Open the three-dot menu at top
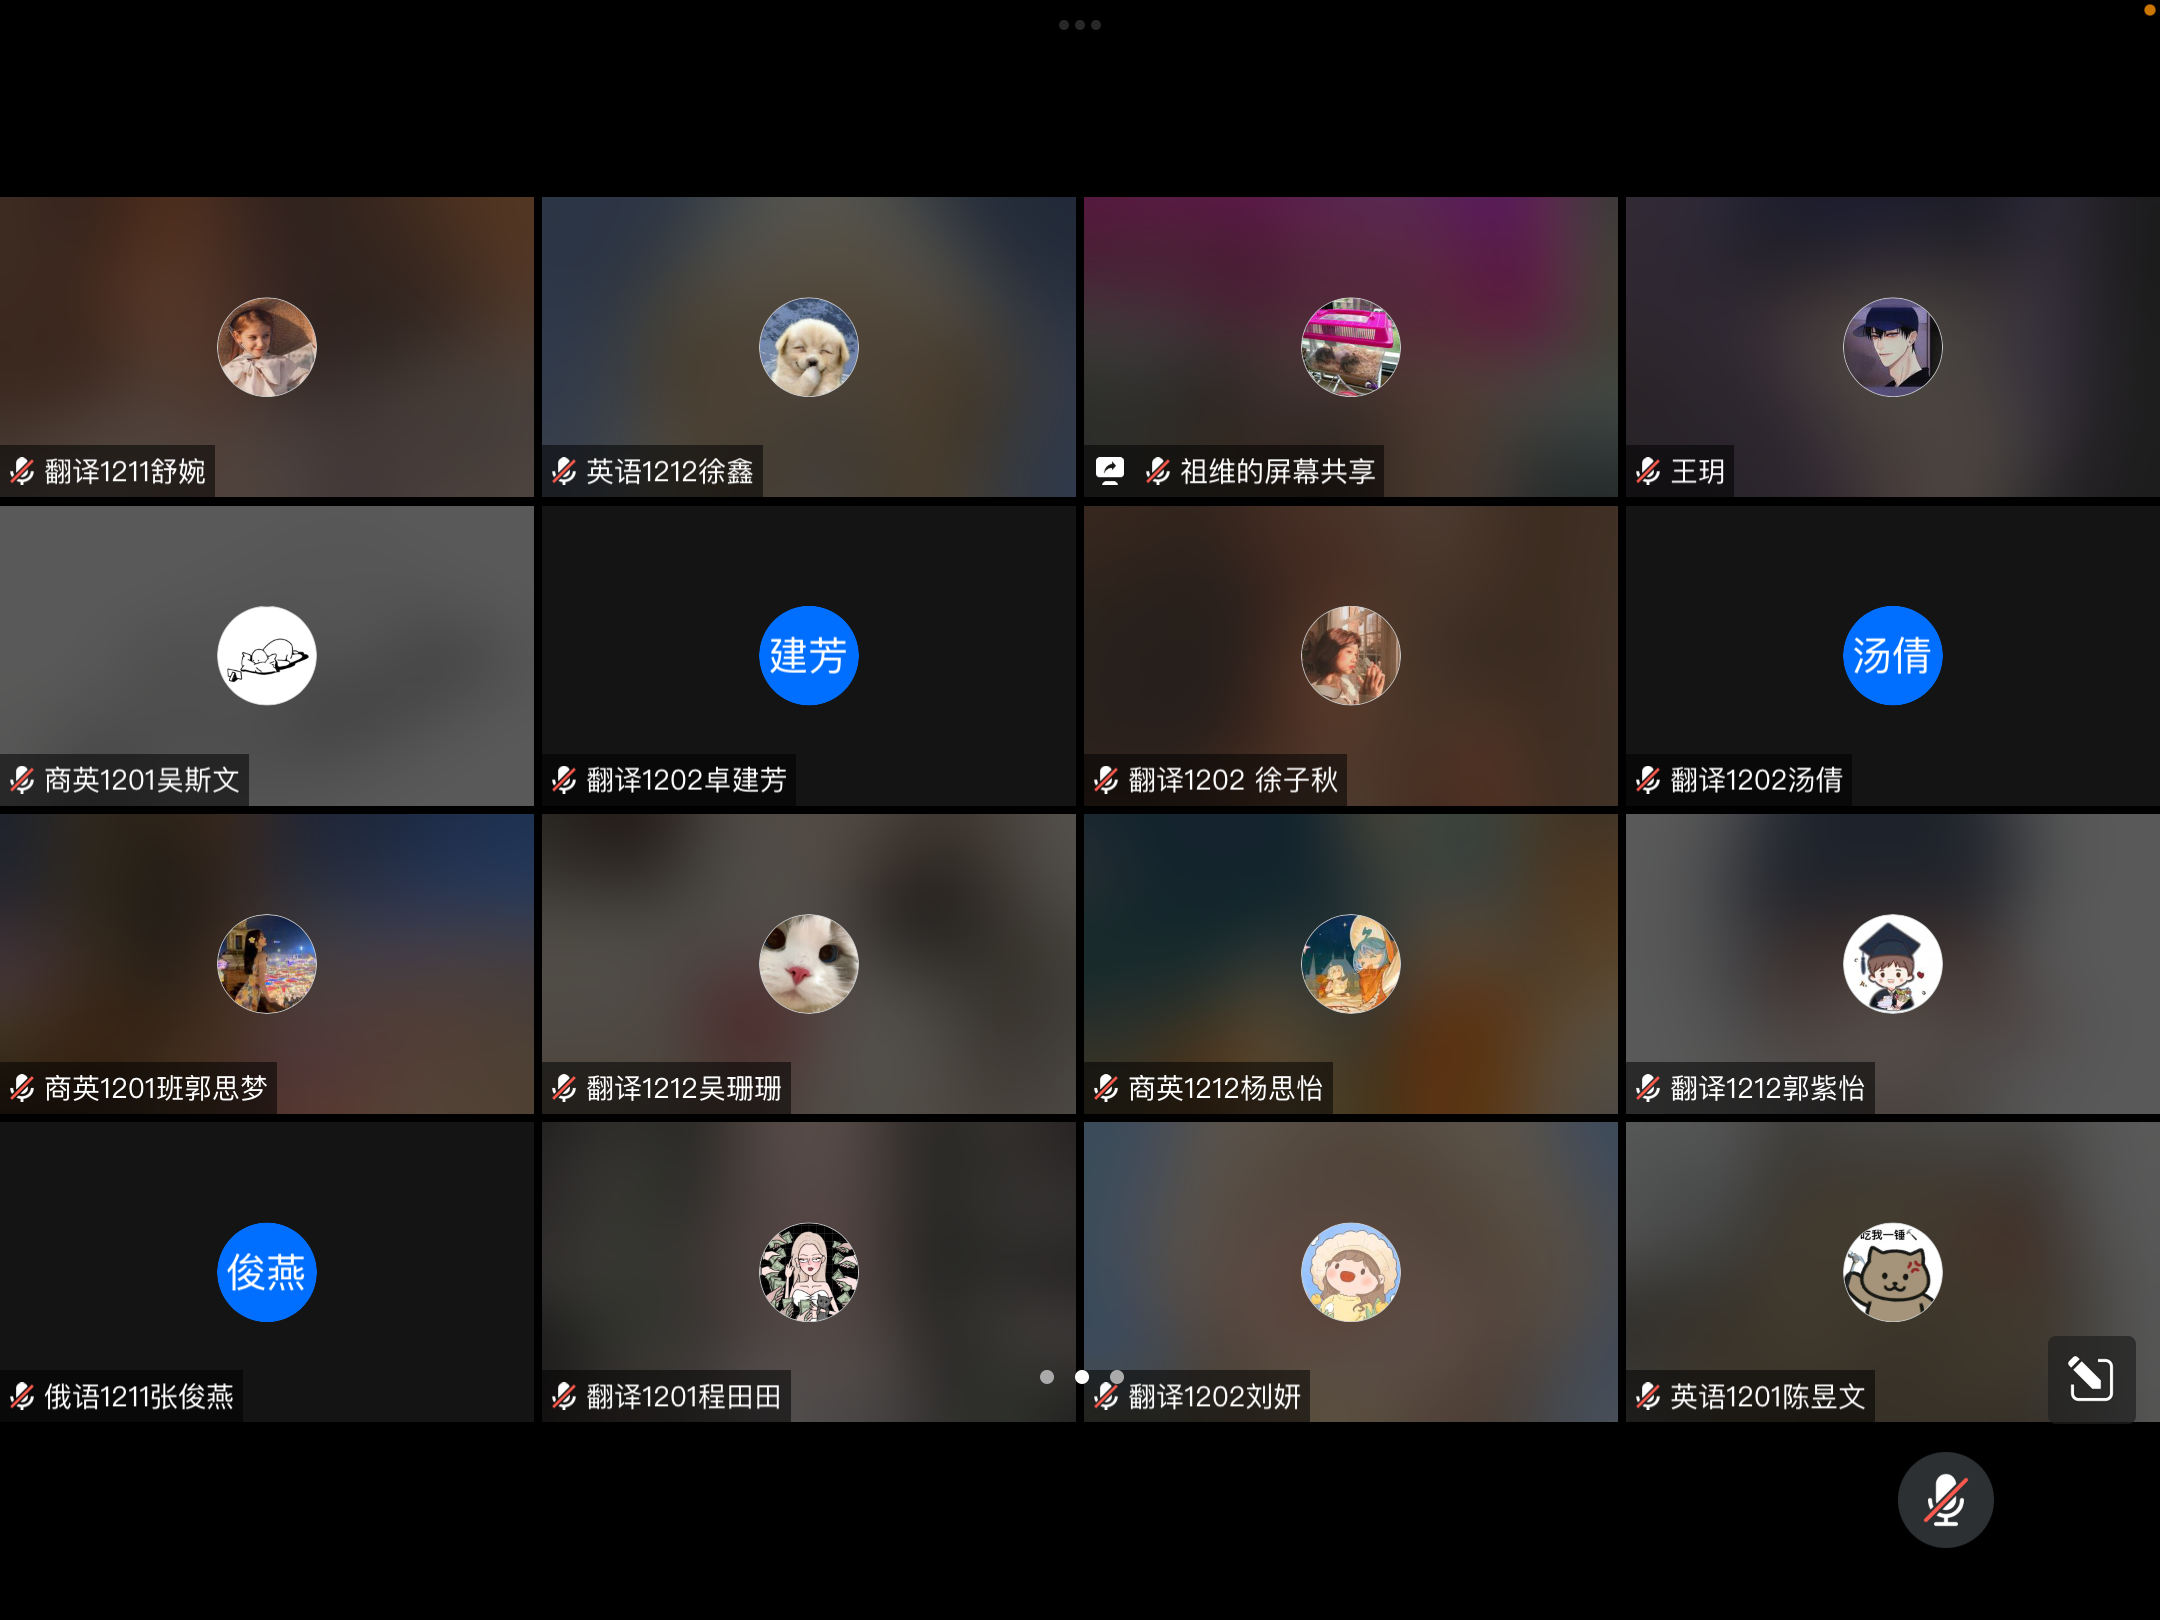This screenshot has width=2160, height=1620. click(1079, 25)
